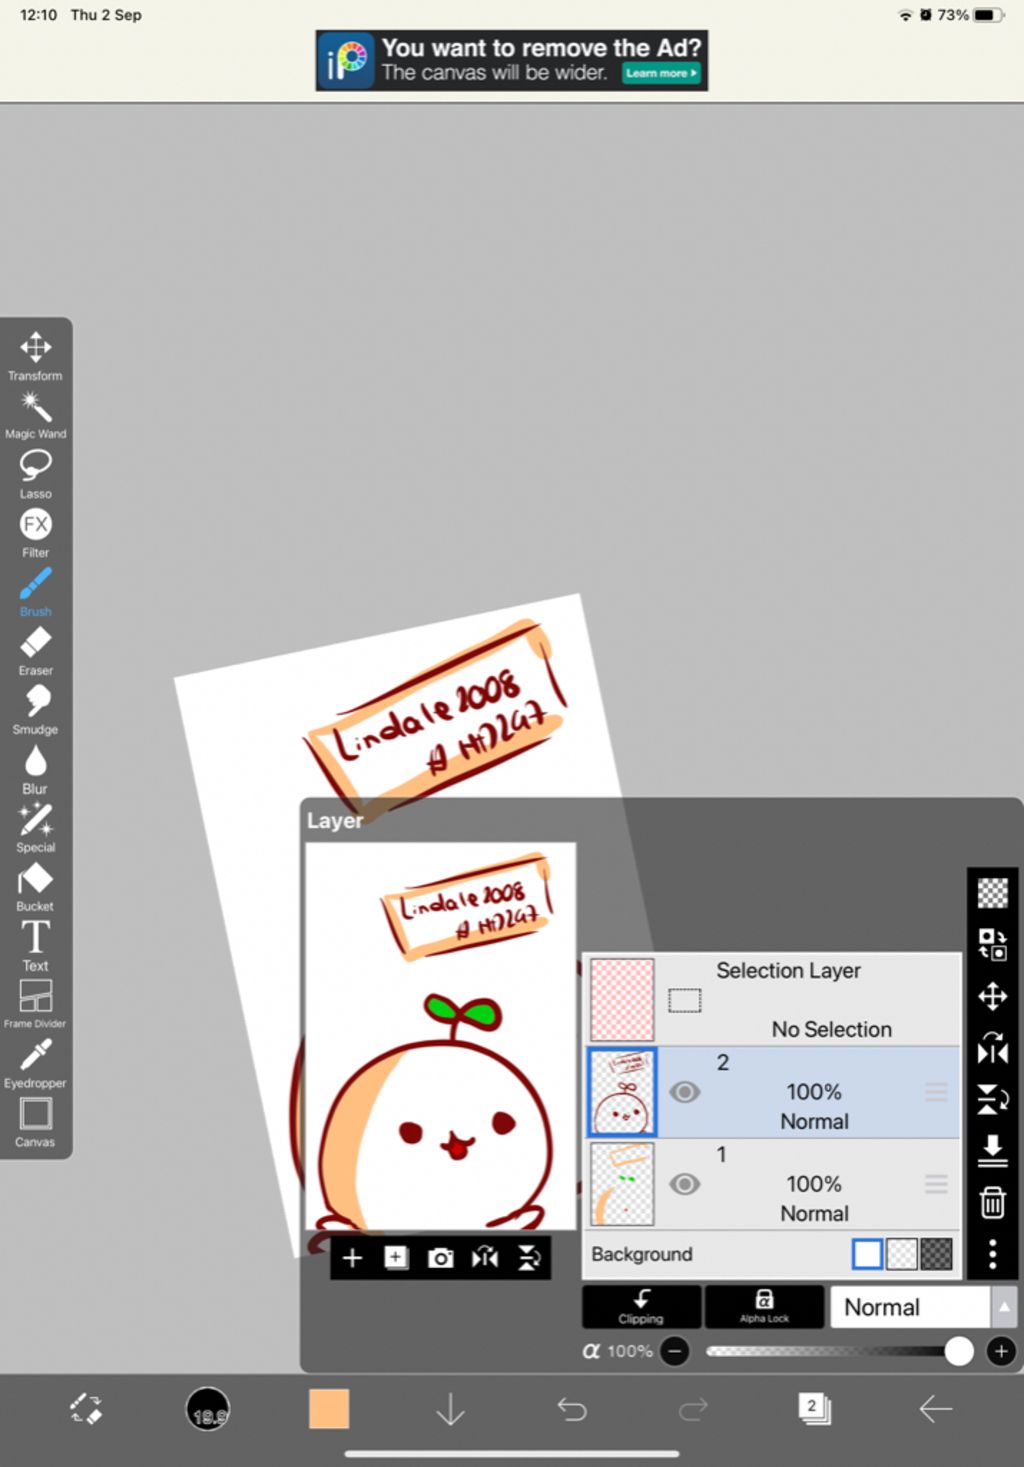This screenshot has height=1467, width=1024.
Task: Toggle Alpha Lock for the layer
Action: tap(764, 1306)
